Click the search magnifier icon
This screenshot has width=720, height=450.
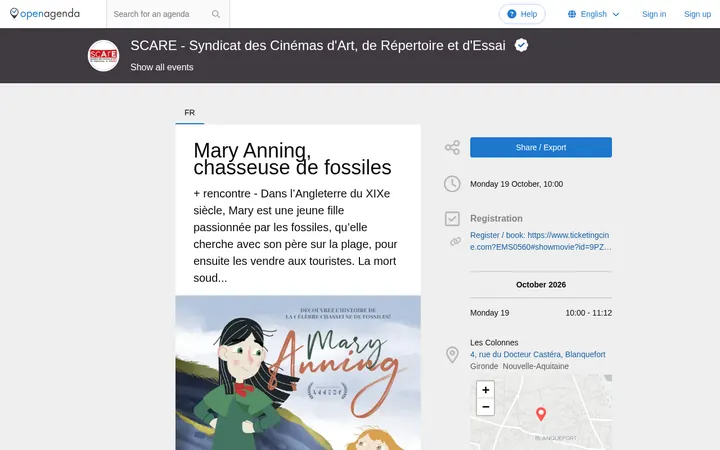pos(216,14)
